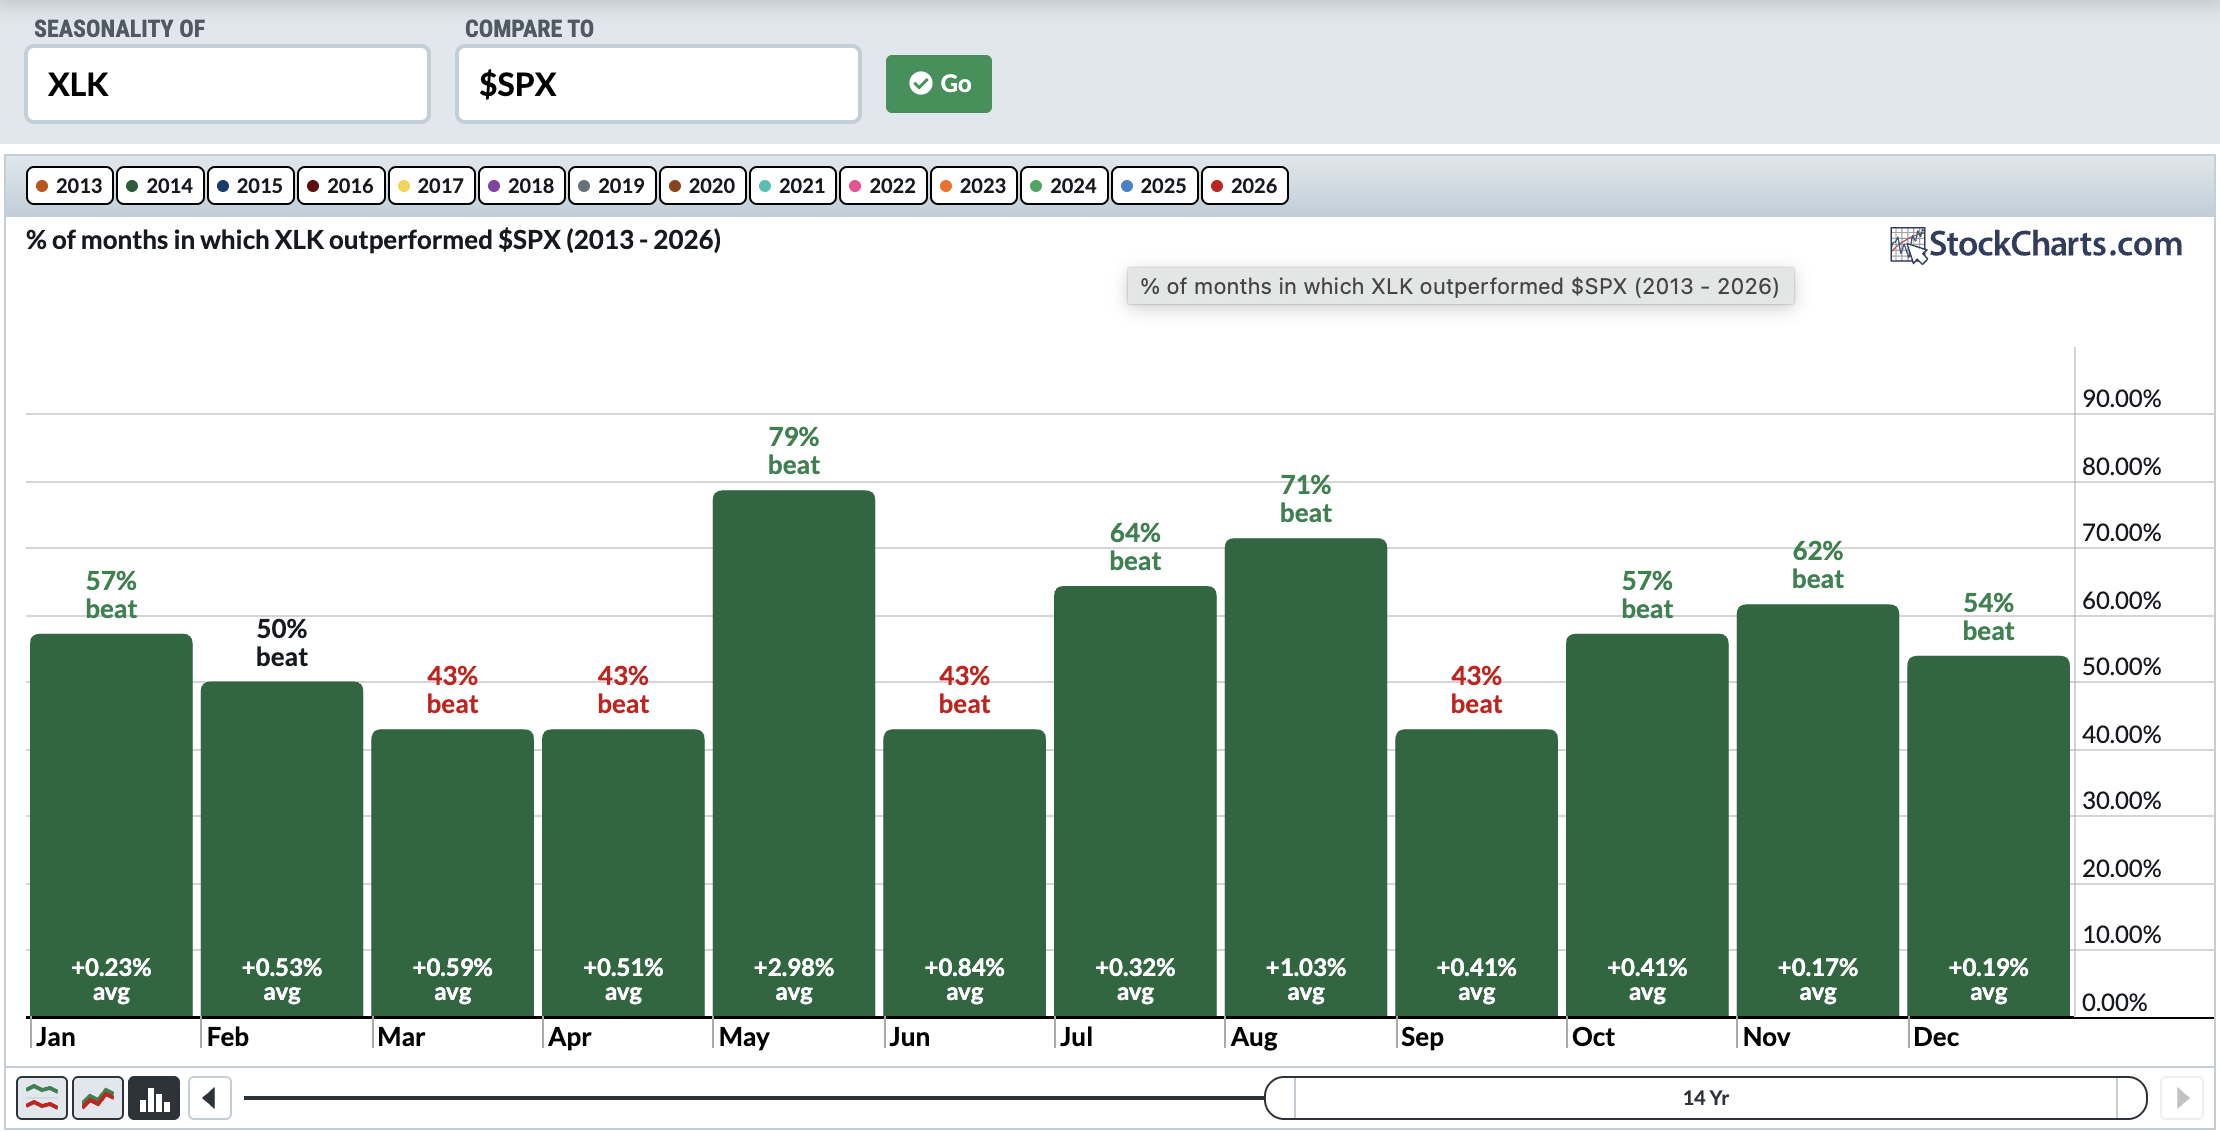Toggle the 2013 year series
The width and height of the screenshot is (2220, 1132).
70,186
